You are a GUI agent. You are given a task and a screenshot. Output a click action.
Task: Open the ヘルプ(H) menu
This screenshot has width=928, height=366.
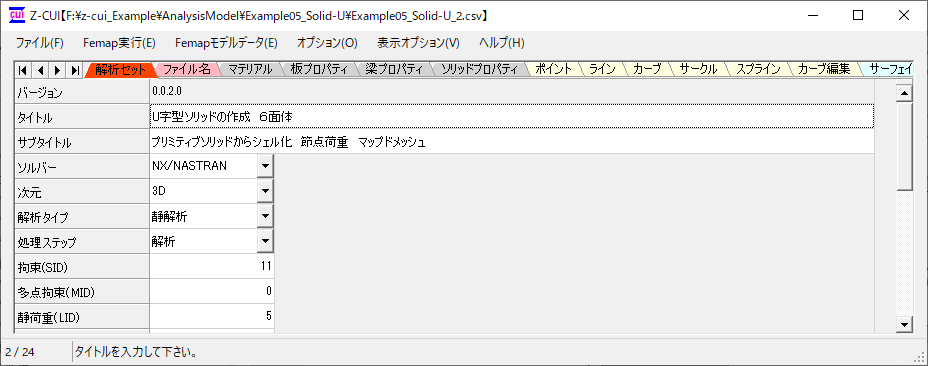tap(501, 43)
